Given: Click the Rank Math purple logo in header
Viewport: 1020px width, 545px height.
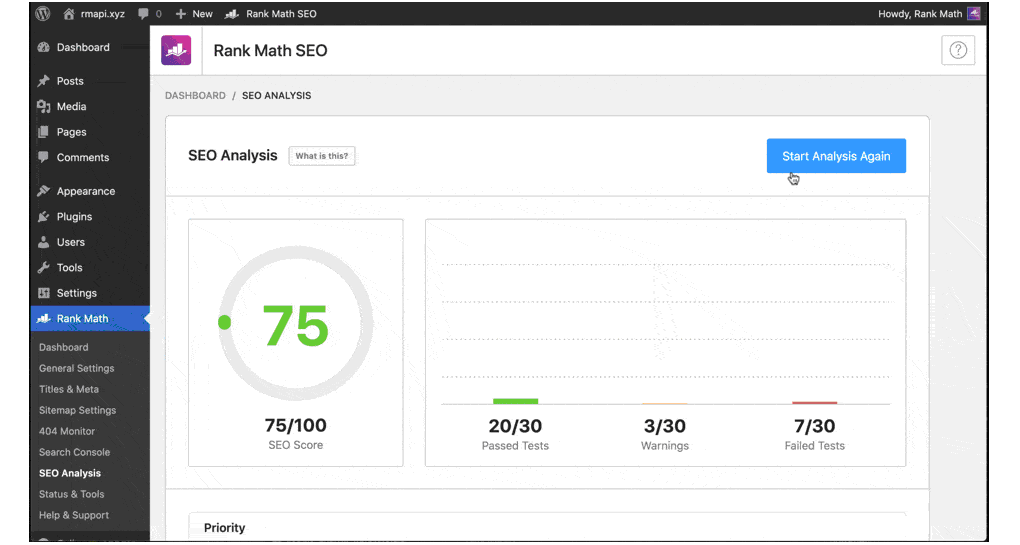Looking at the screenshot, I should coord(176,50).
